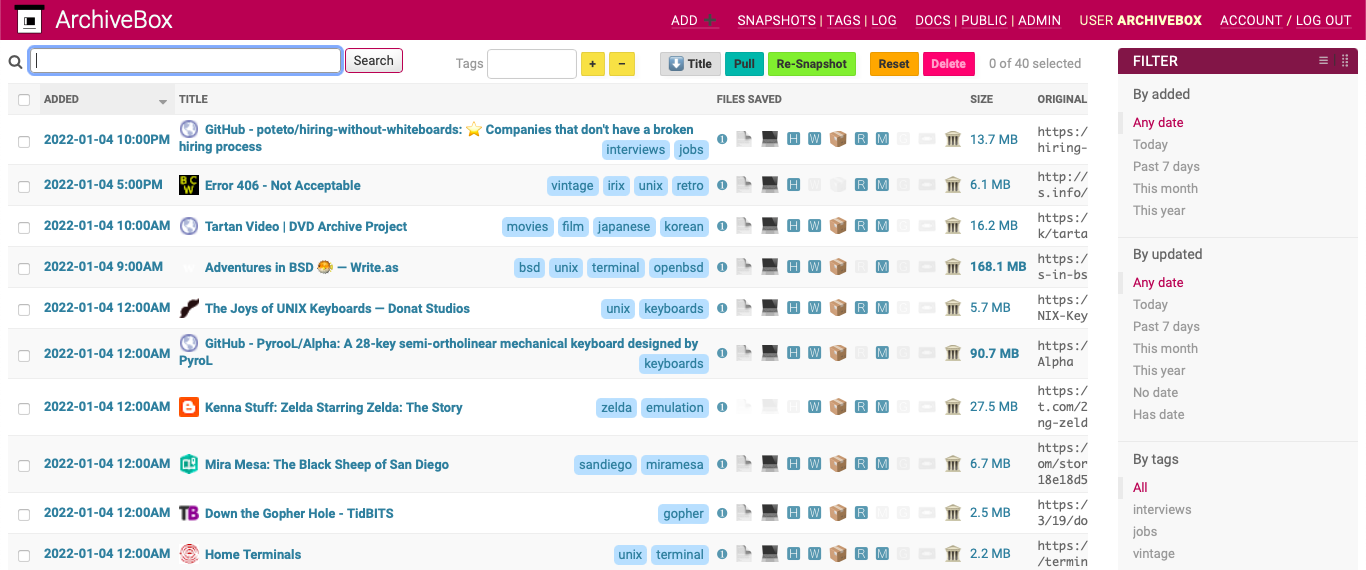Sort by the ADDED column arrow
This screenshot has width=1366, height=570.
click(163, 102)
